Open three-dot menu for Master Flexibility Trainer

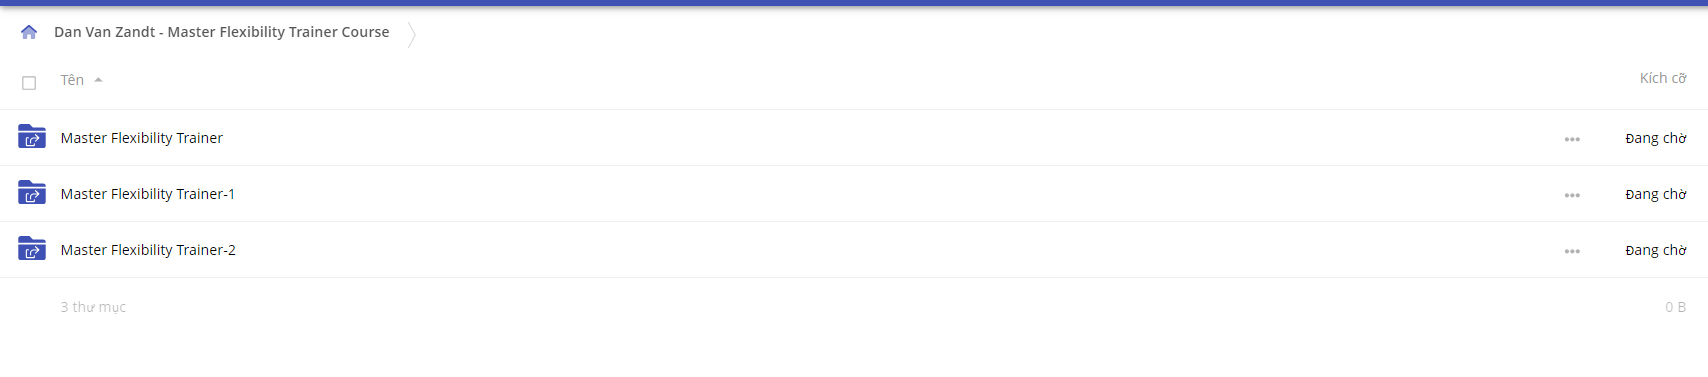(x=1572, y=139)
